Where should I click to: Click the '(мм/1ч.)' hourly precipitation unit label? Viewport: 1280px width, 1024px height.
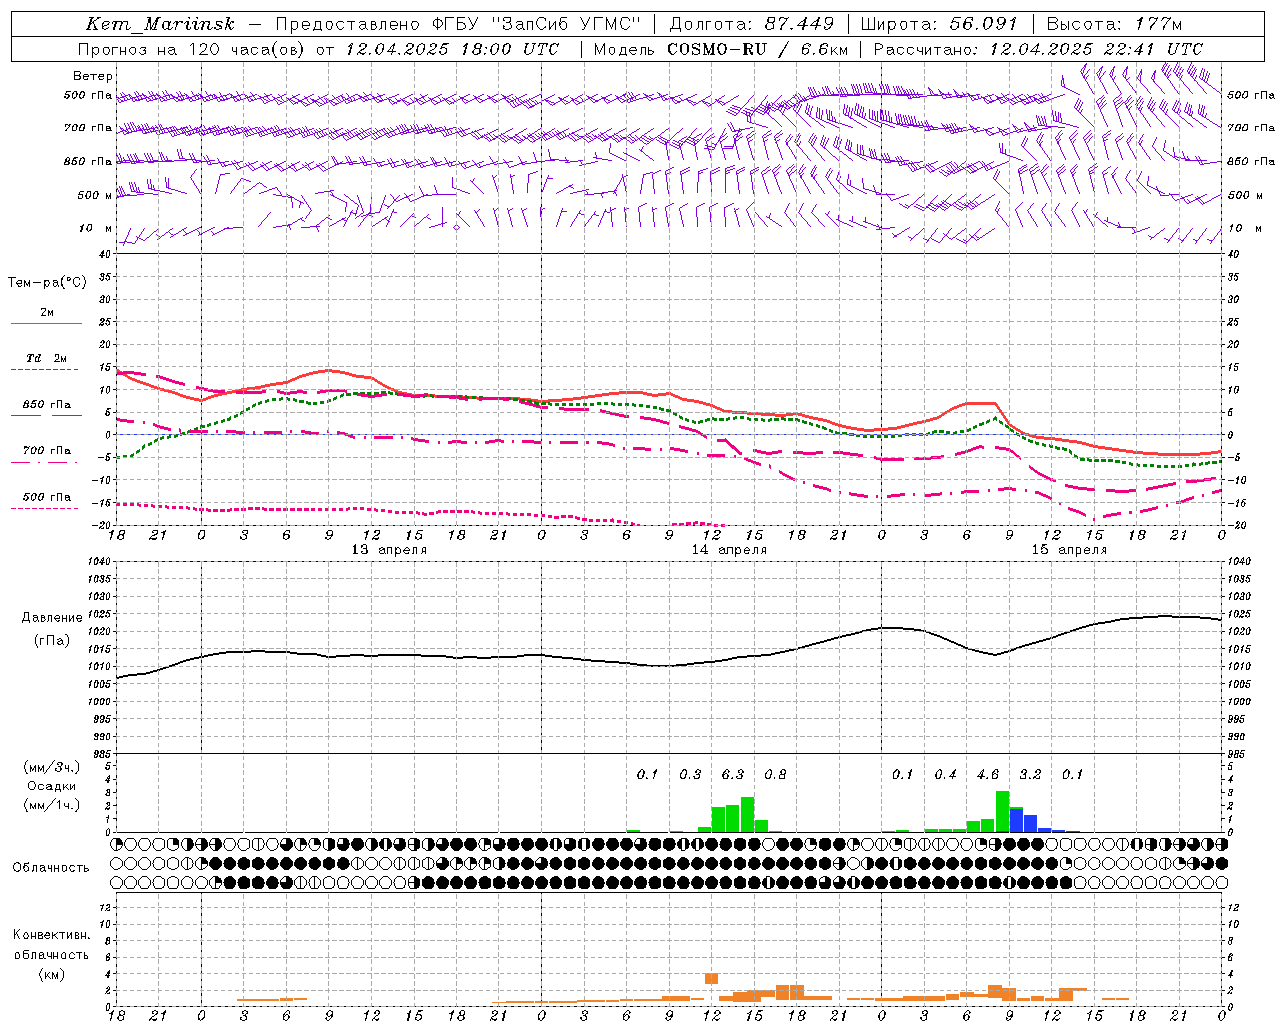coord(52,805)
